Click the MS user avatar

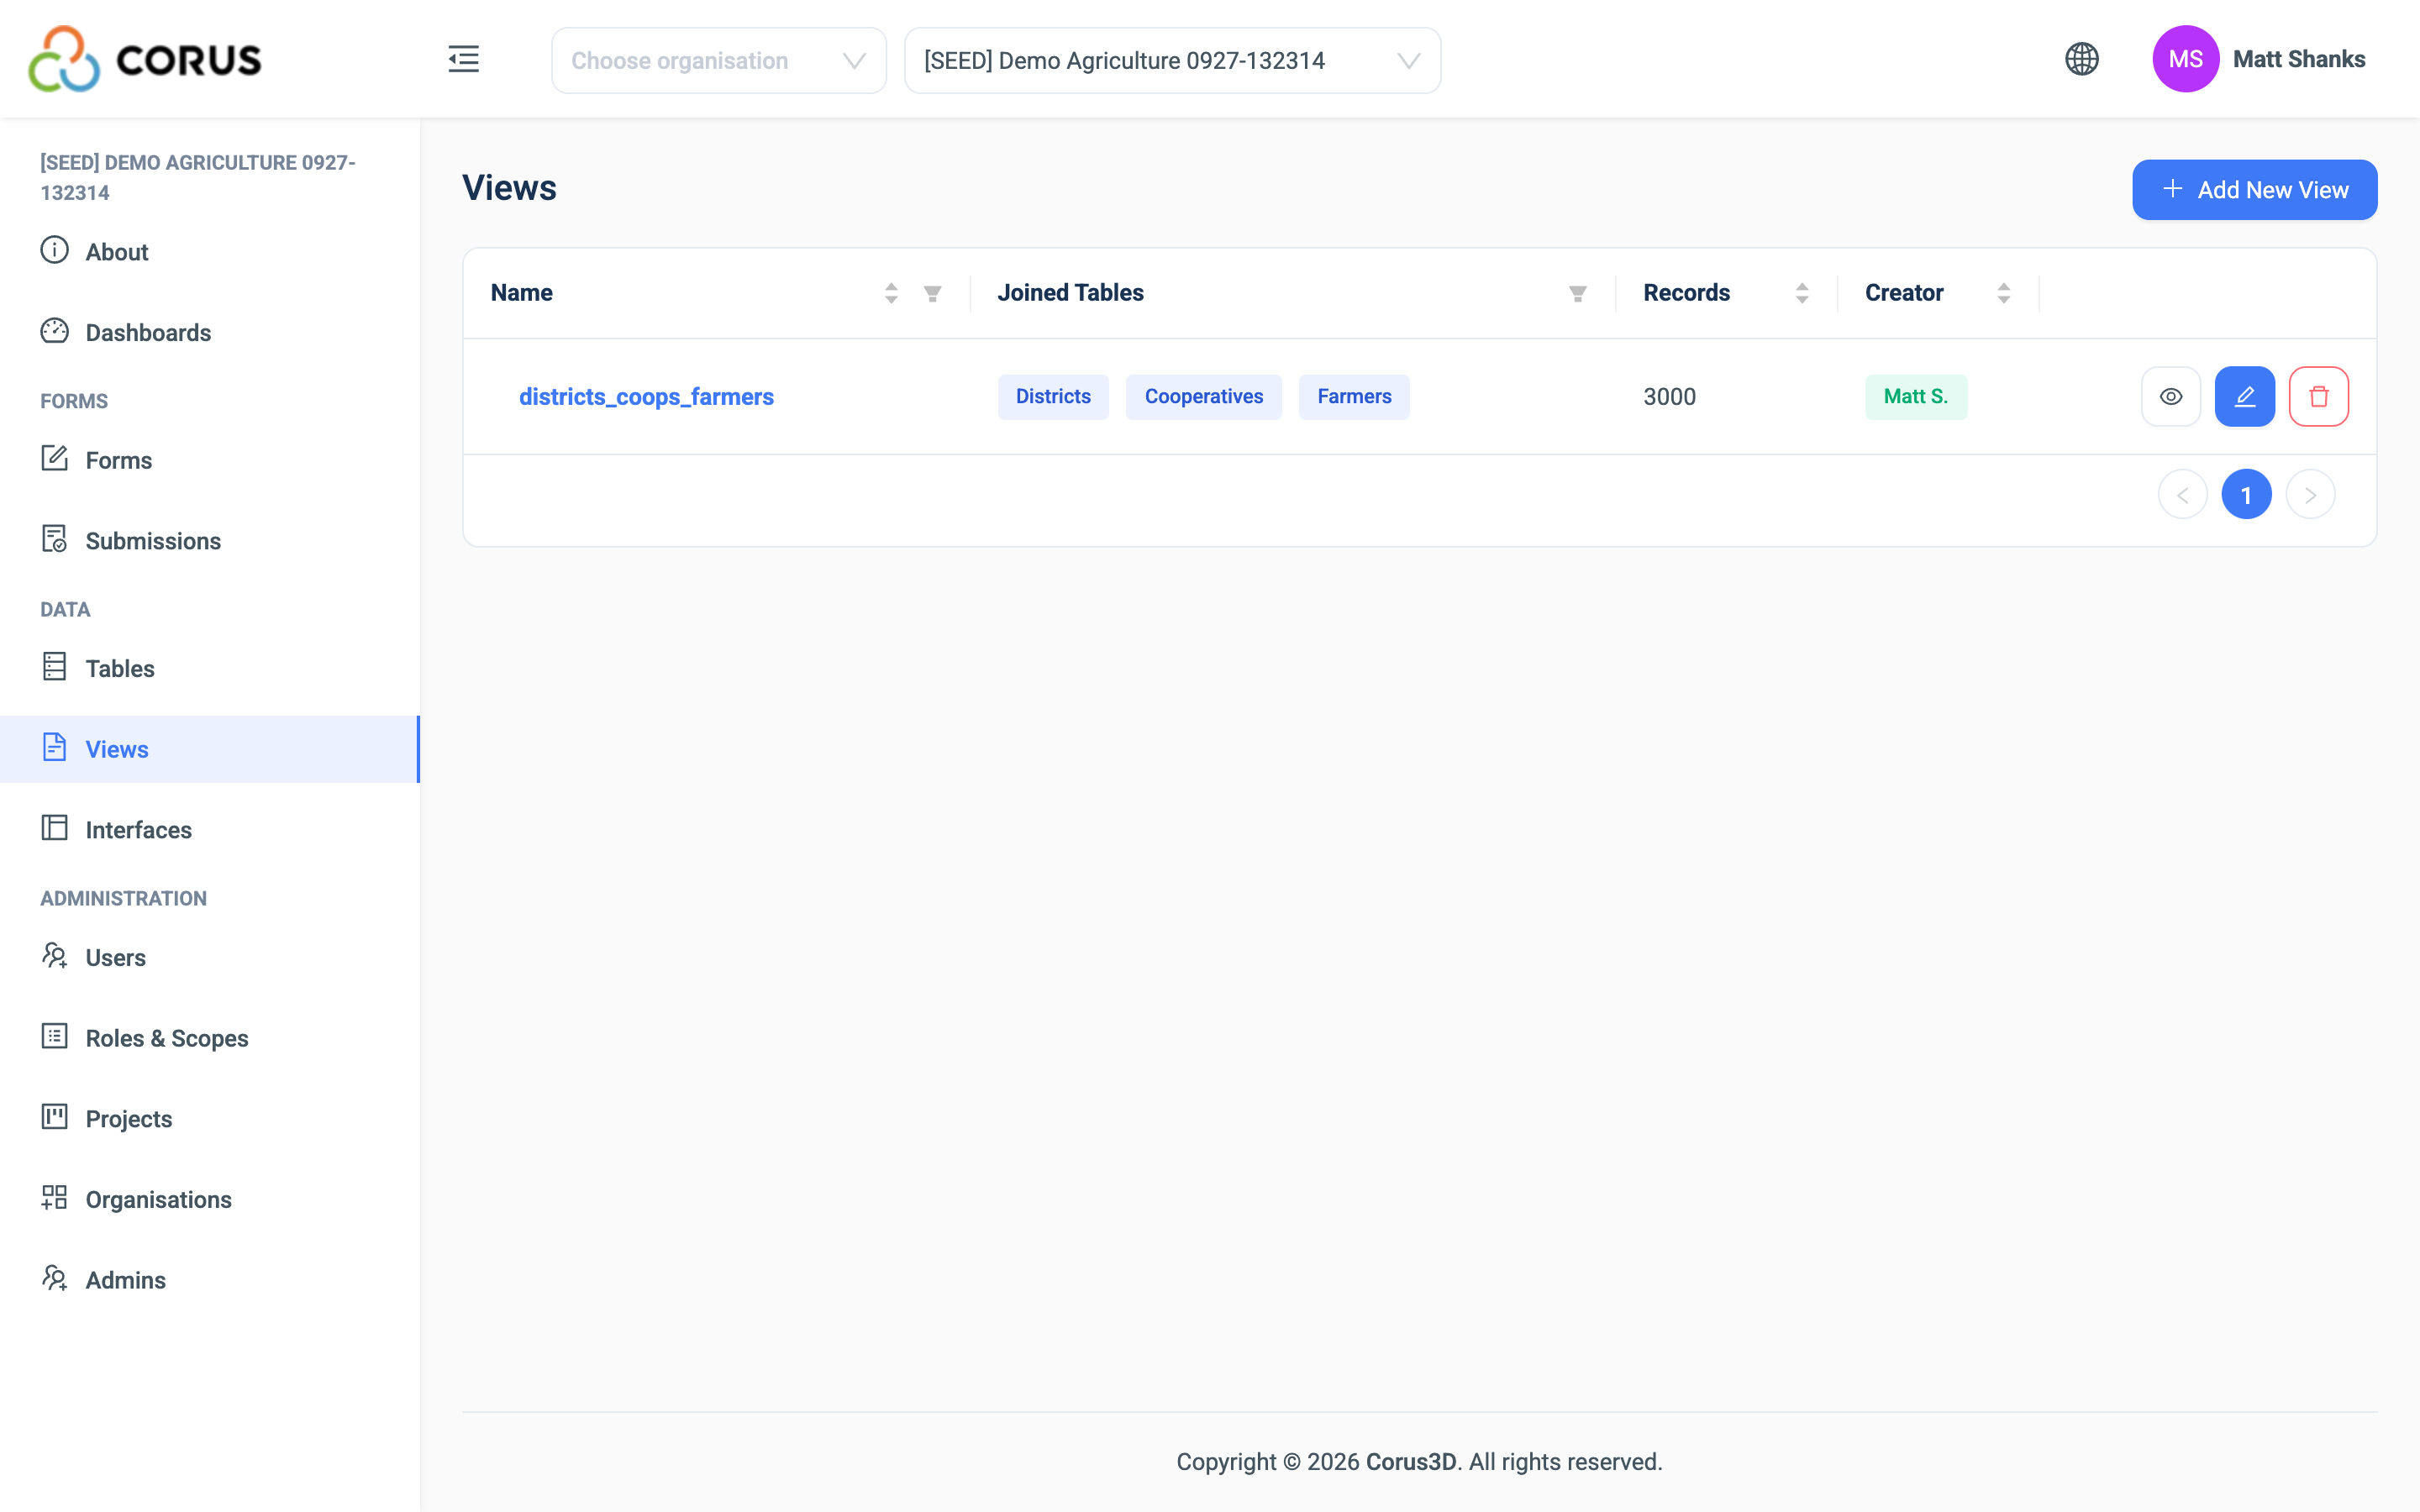2185,59
